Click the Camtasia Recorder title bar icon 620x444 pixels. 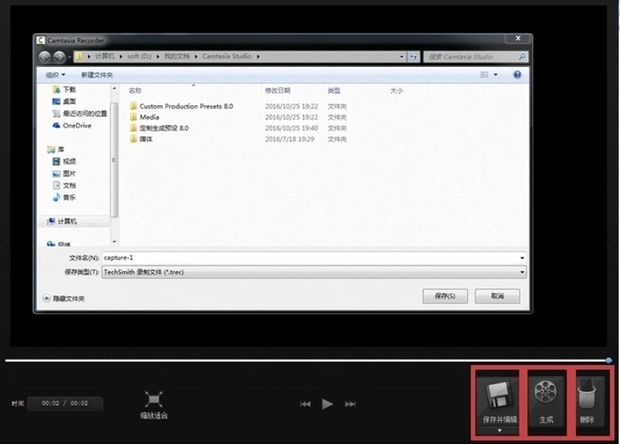(40, 40)
